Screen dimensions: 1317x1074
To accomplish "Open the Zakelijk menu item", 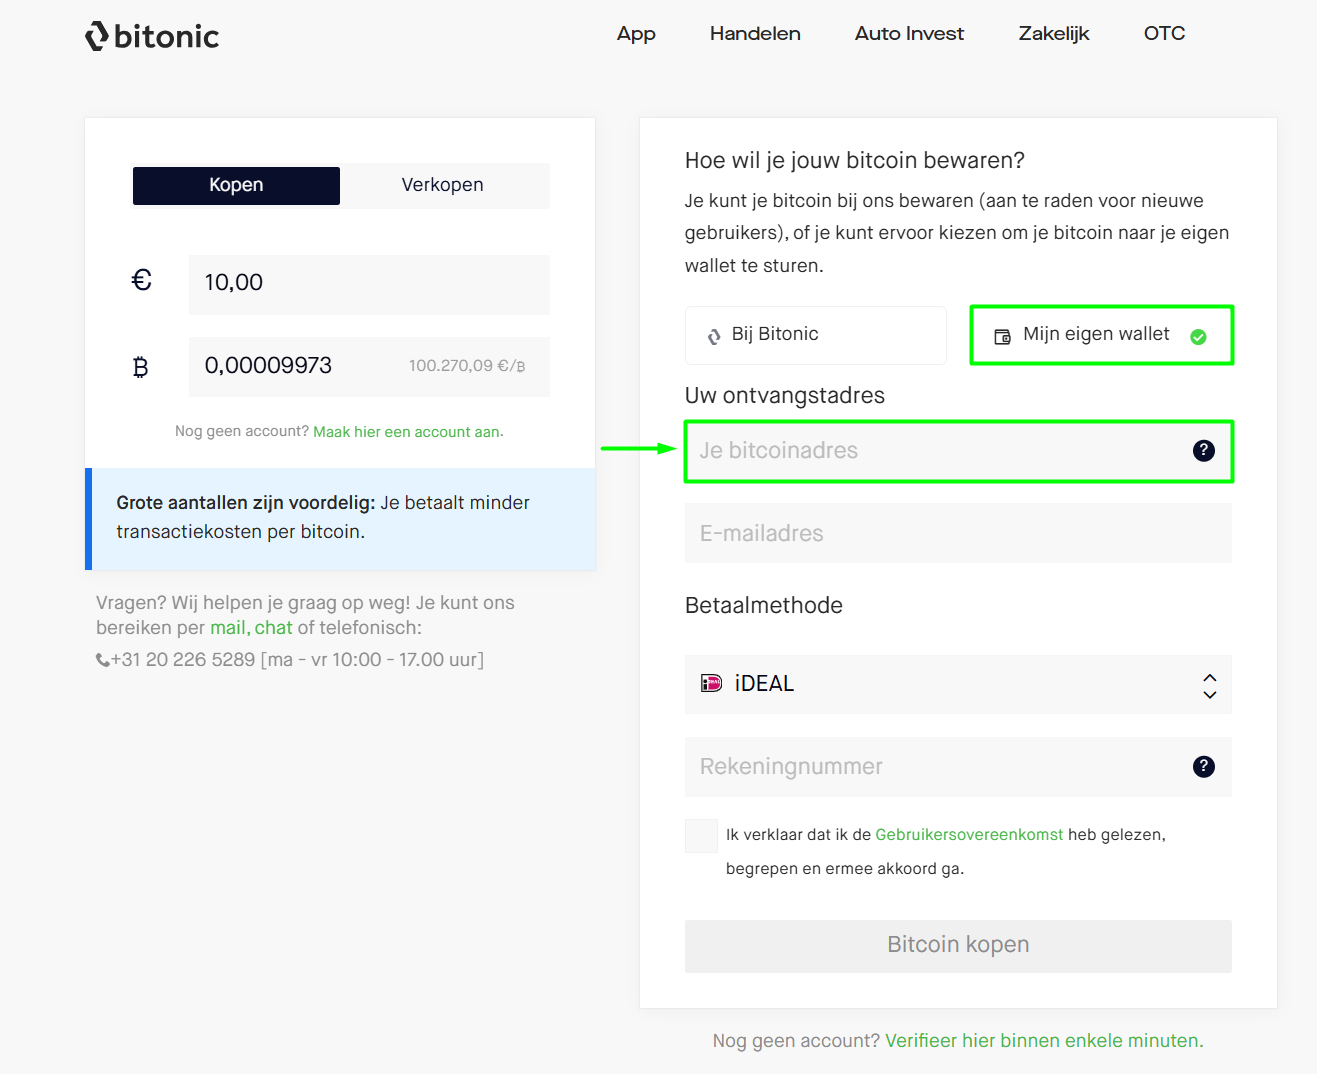I will point(1054,34).
